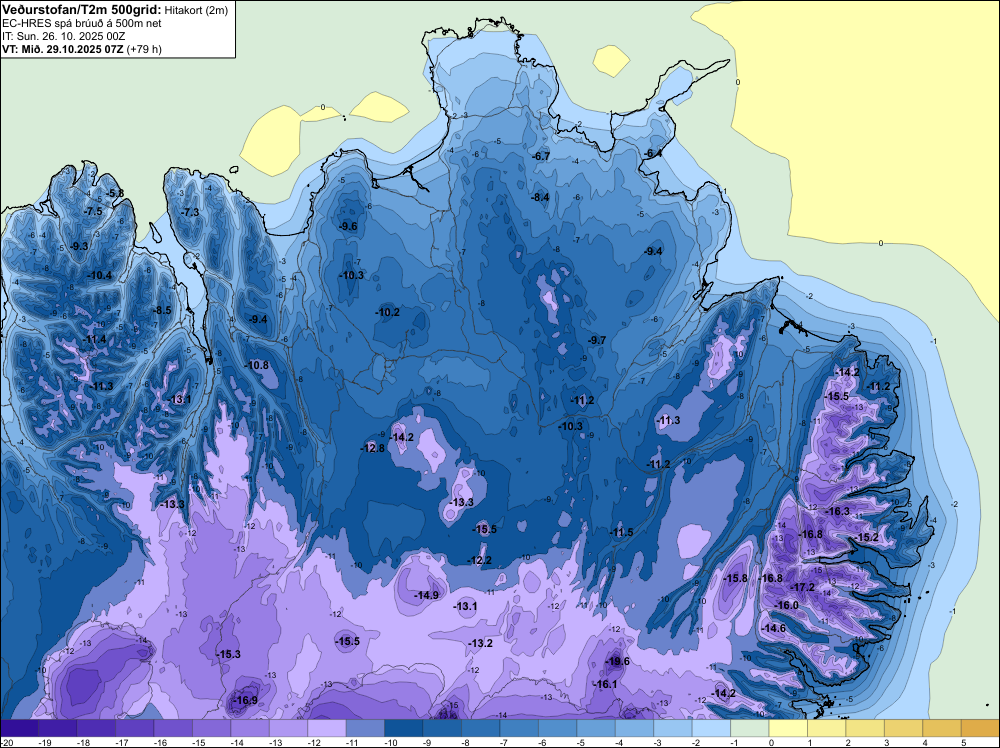Select the -12.2 temperature label
Image resolution: width=1000 pixels, height=748 pixels.
click(x=480, y=561)
